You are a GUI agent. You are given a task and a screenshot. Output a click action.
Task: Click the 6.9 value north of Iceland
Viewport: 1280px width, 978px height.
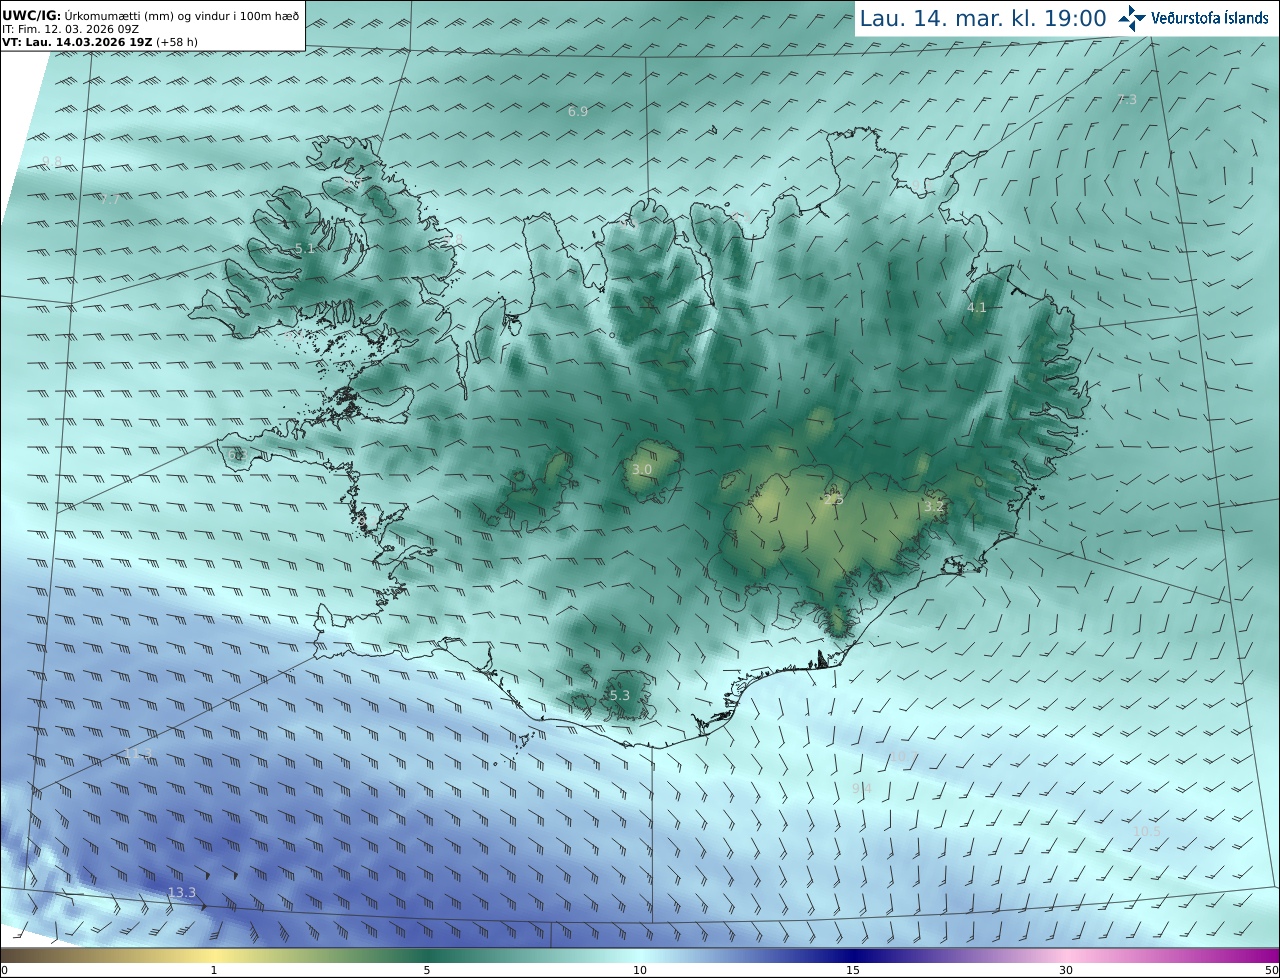pyautogui.click(x=578, y=111)
